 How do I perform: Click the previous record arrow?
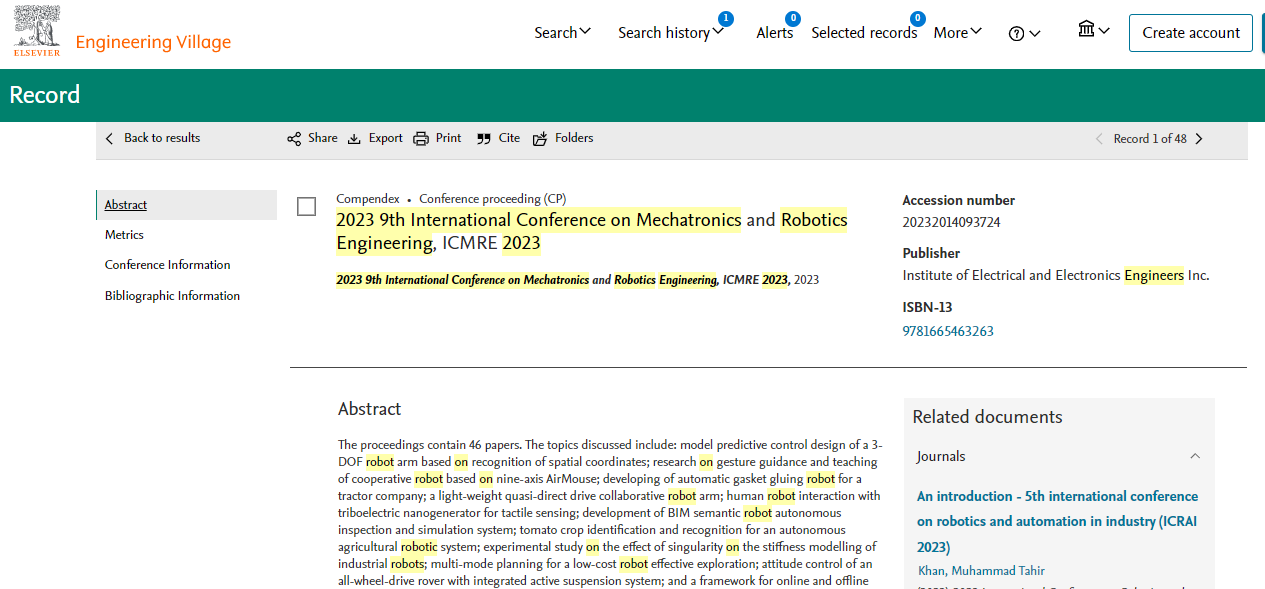point(1099,139)
